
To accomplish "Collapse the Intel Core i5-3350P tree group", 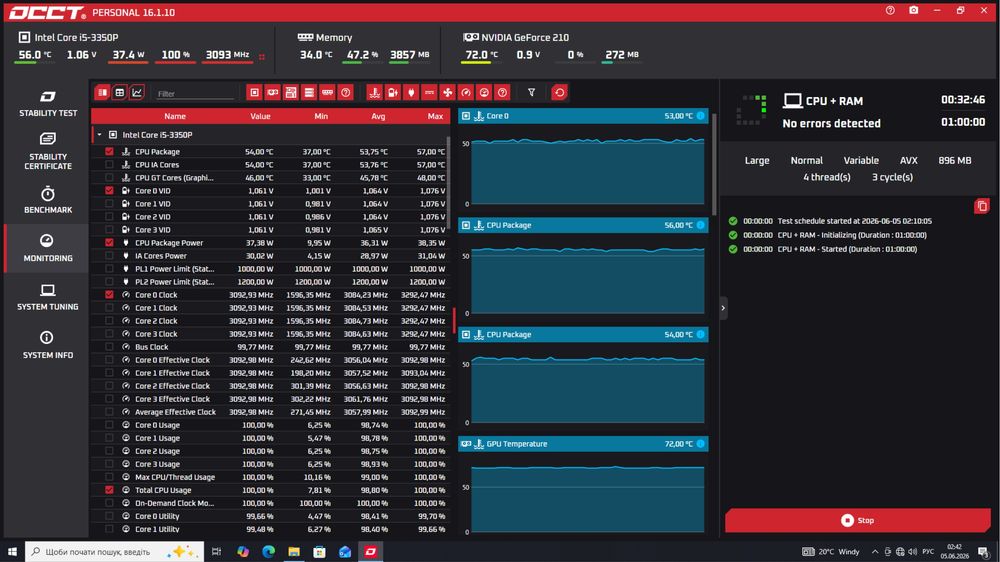I will click(99, 135).
